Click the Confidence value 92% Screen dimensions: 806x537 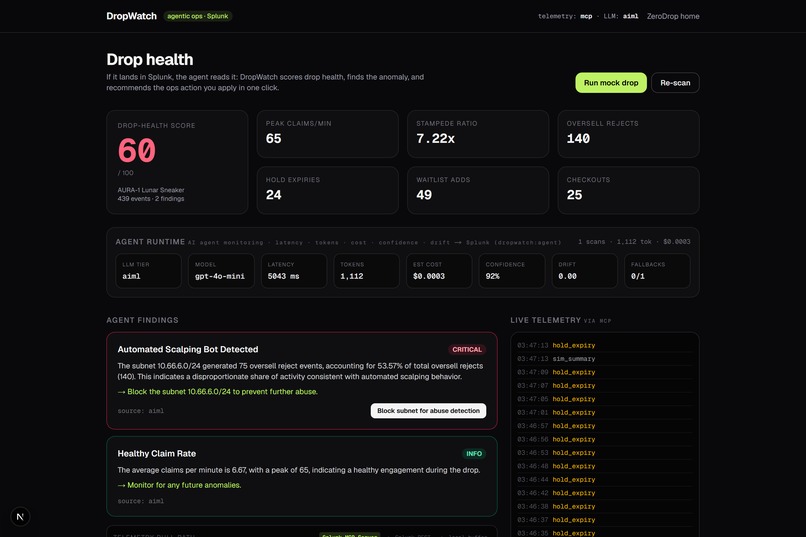[x=492, y=276]
